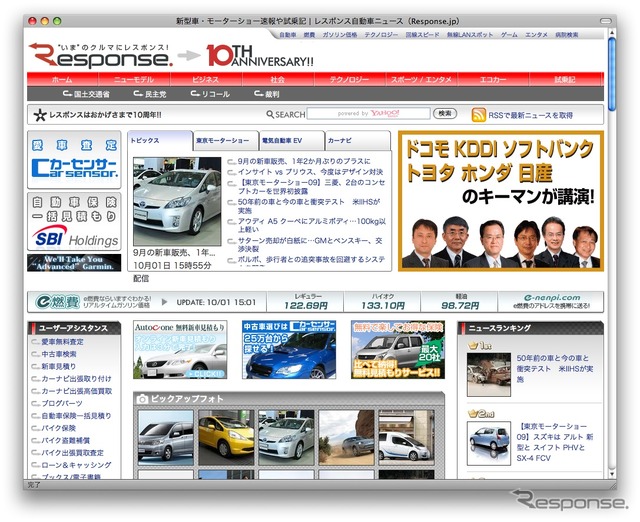The image size is (640, 522).
Task: Open カーナビ出張取り付け link
Action: tap(76, 379)
